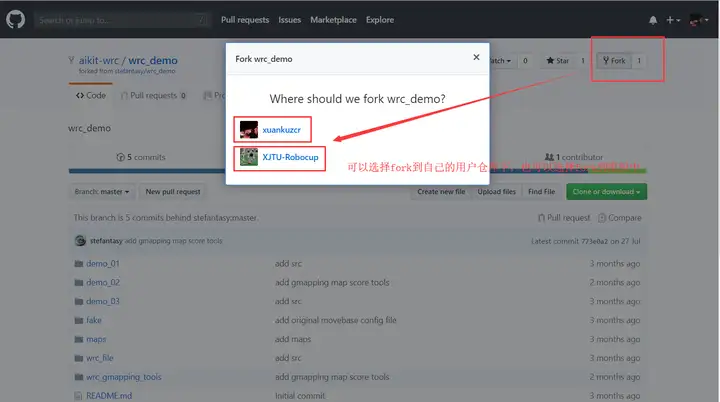Open the wrc_demo repository name link

pyautogui.click(x=153, y=60)
